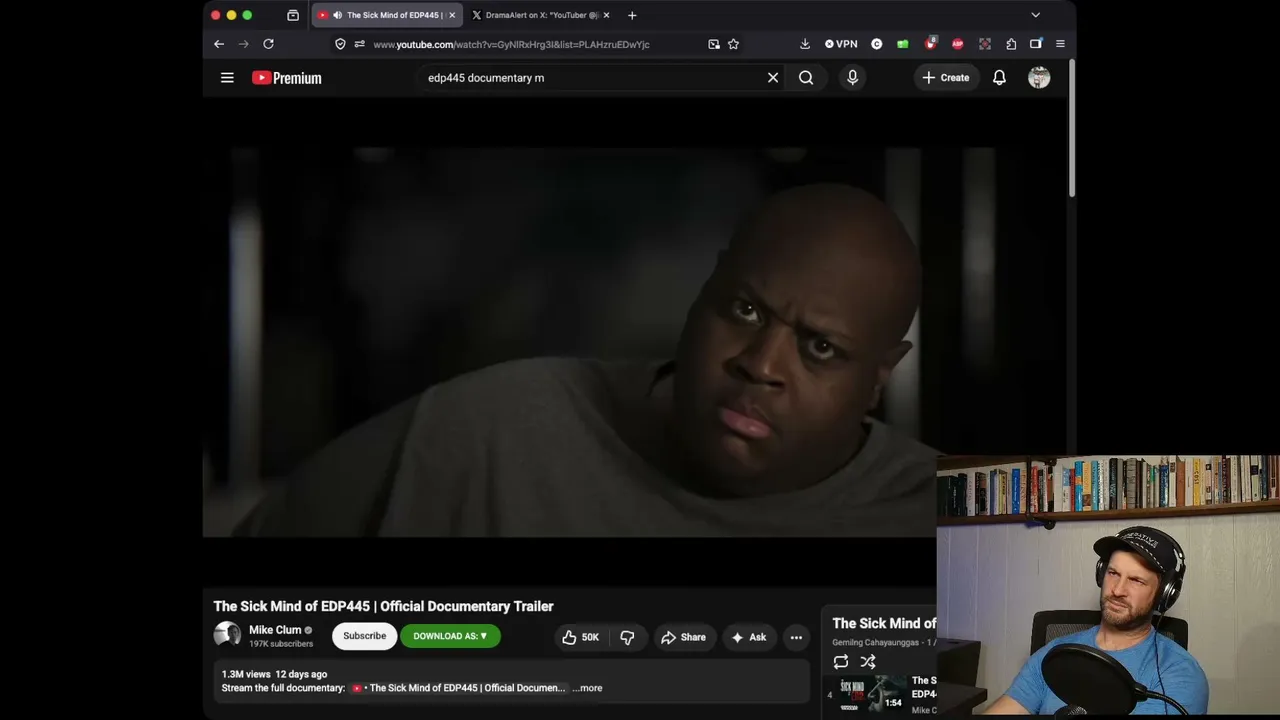This screenshot has width=1280, height=720.
Task: Open picture-in-picture icon in address bar
Action: pyautogui.click(x=714, y=44)
